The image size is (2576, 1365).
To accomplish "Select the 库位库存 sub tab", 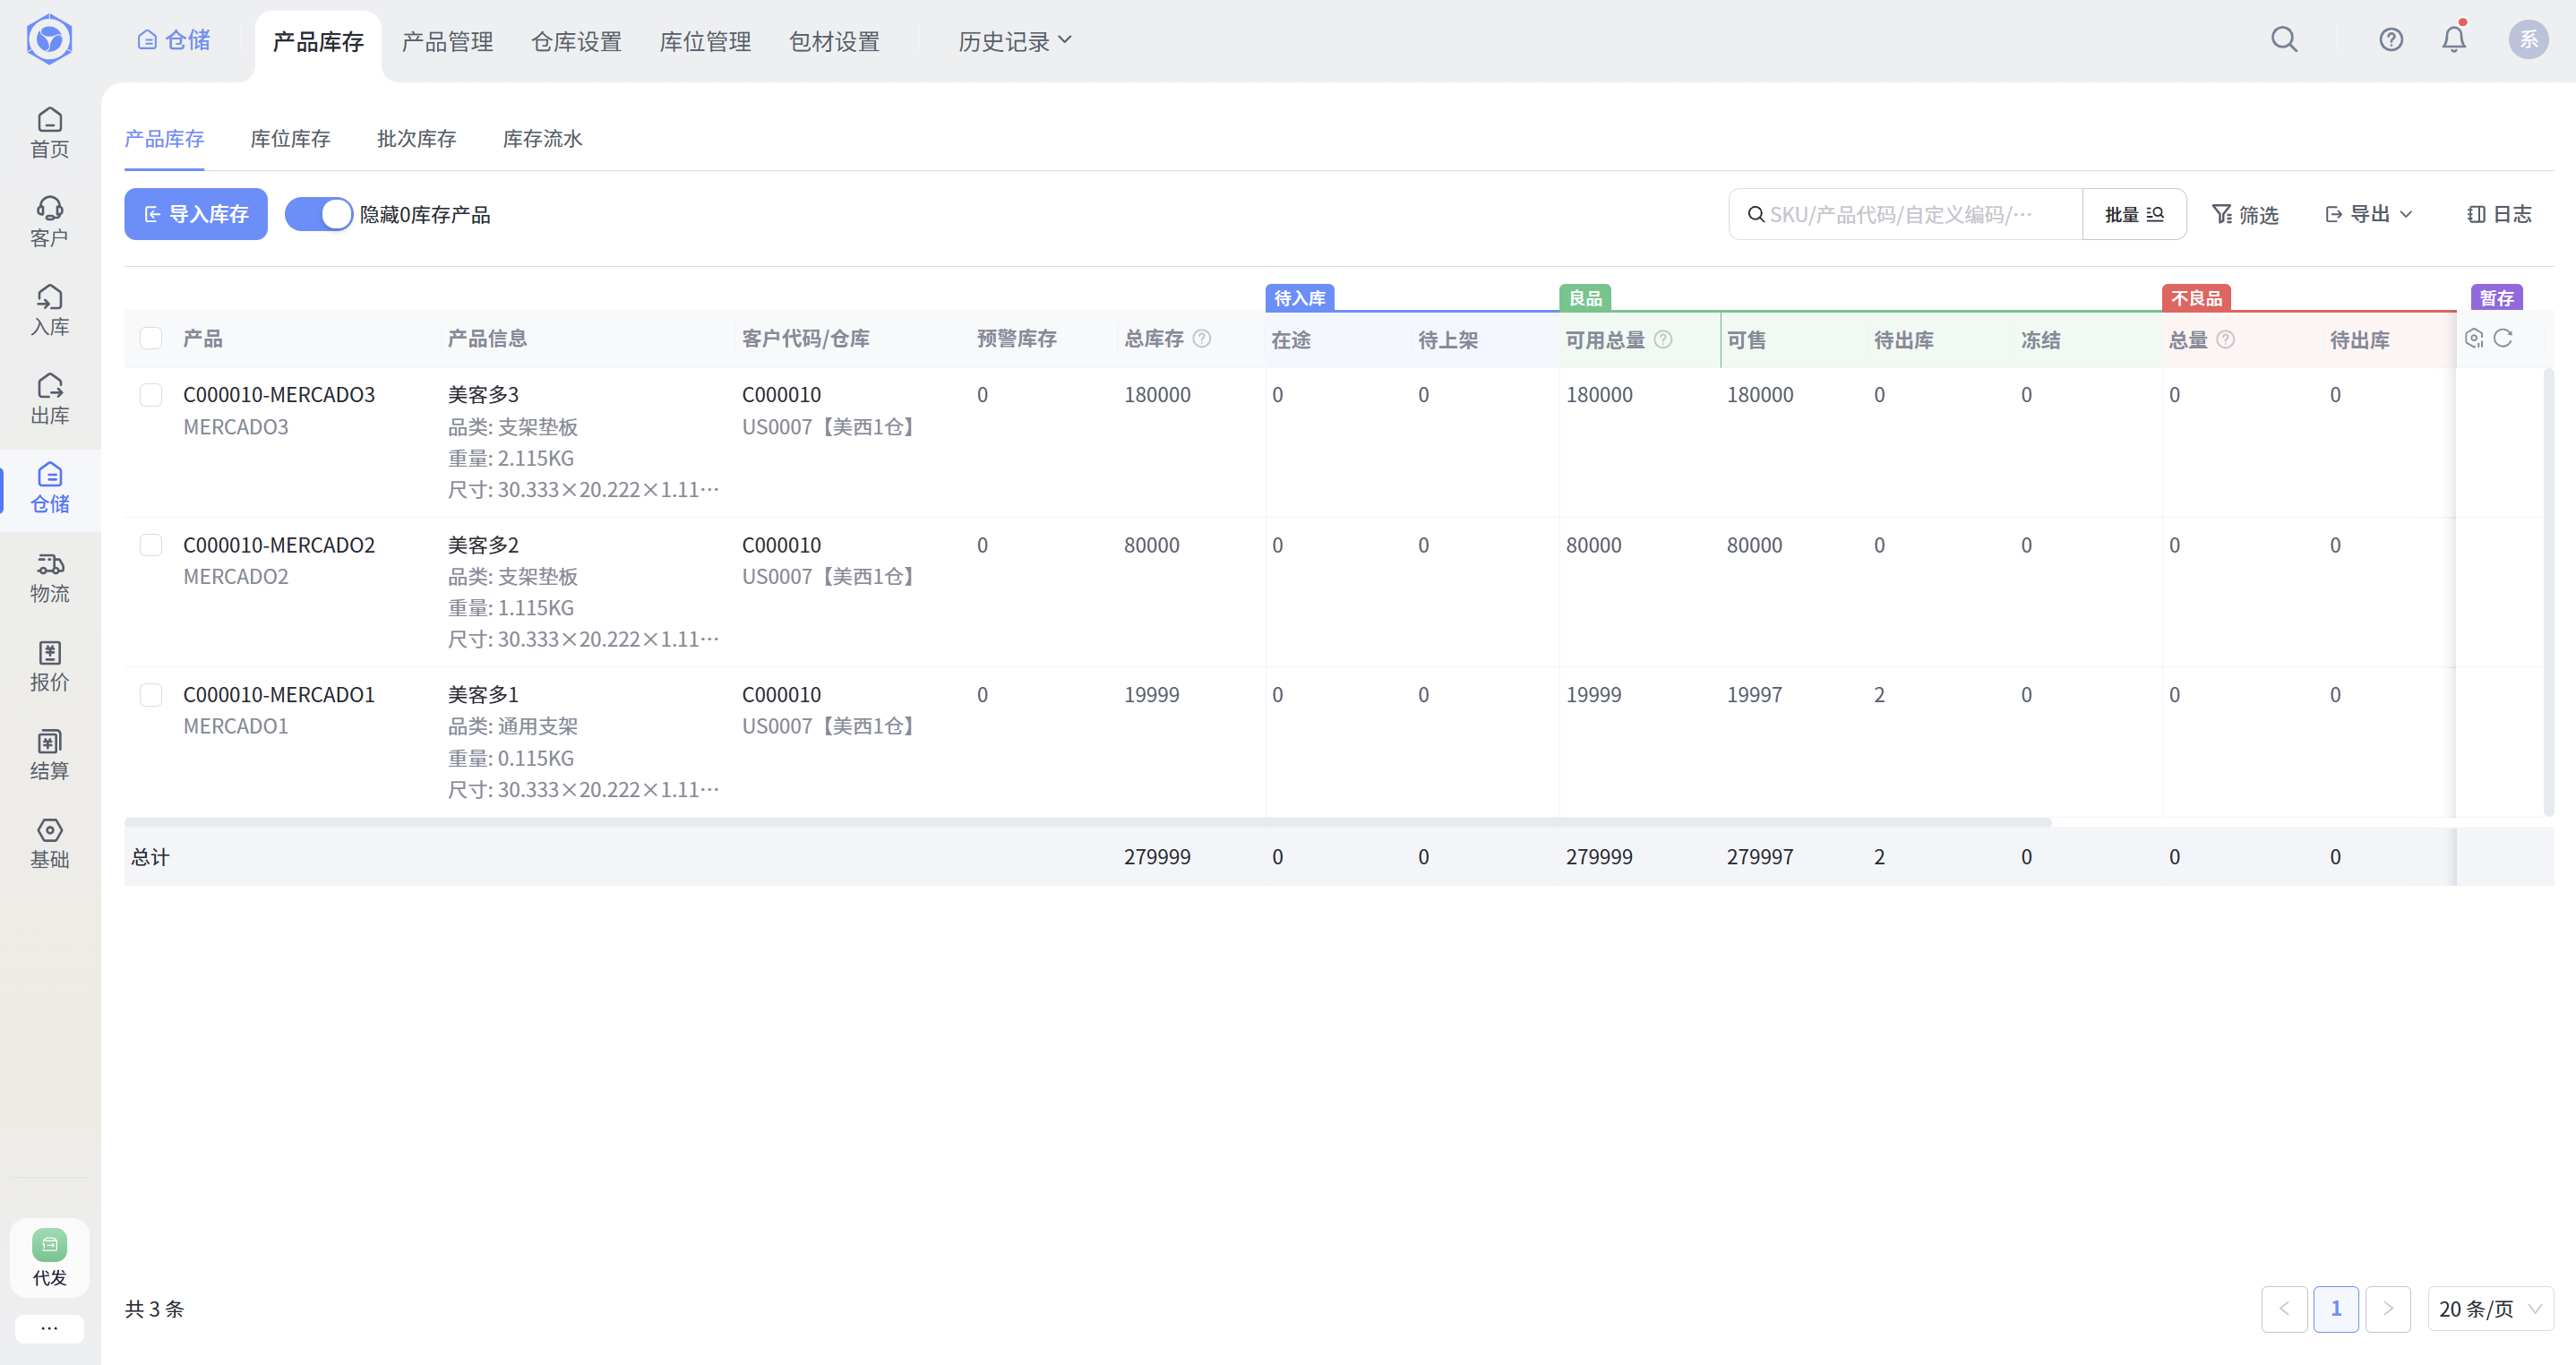I will 290,138.
